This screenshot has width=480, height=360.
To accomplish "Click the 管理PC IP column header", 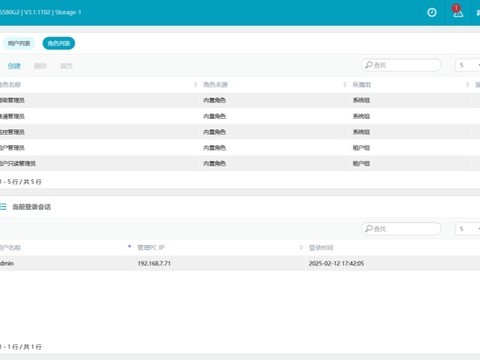I will click(151, 248).
